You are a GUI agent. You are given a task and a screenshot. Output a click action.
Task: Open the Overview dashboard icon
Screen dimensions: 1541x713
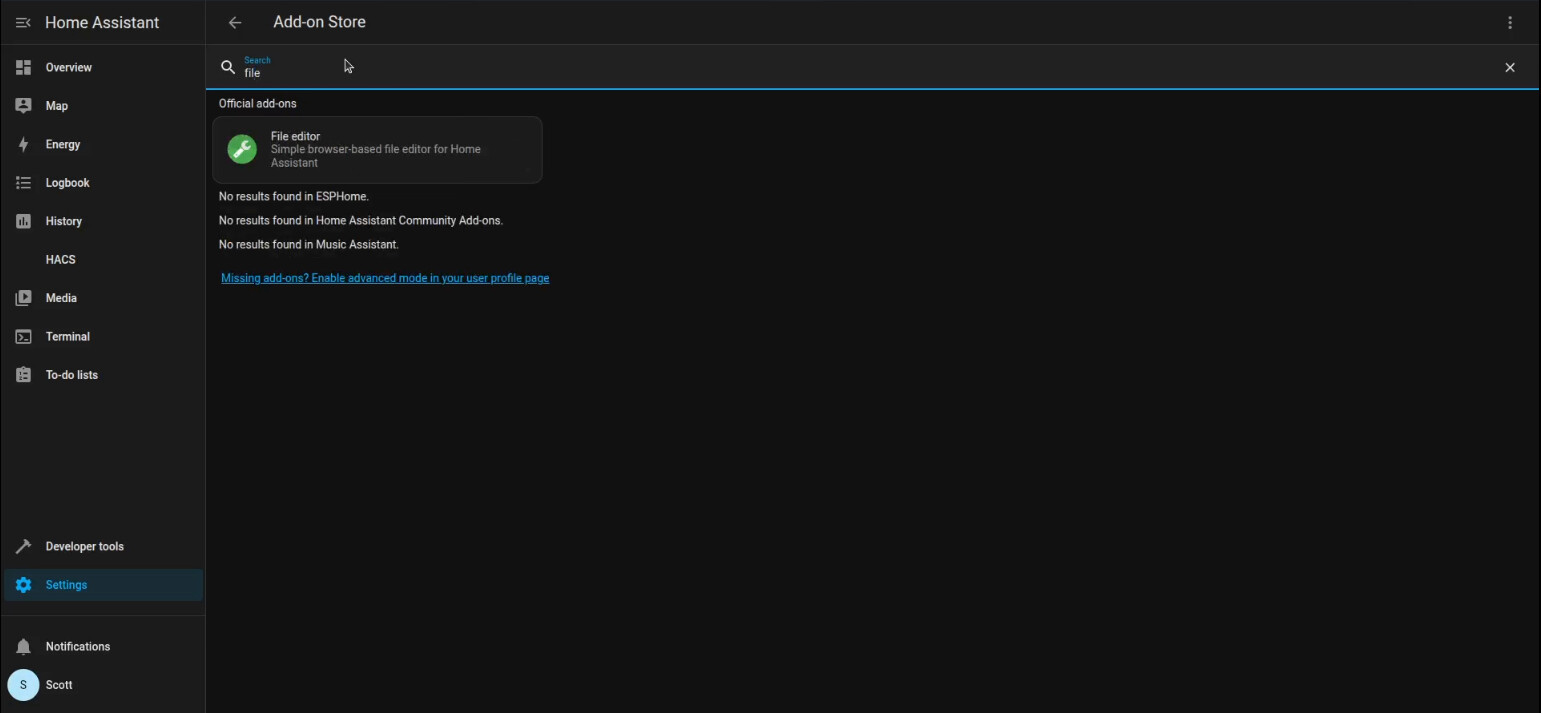23,67
